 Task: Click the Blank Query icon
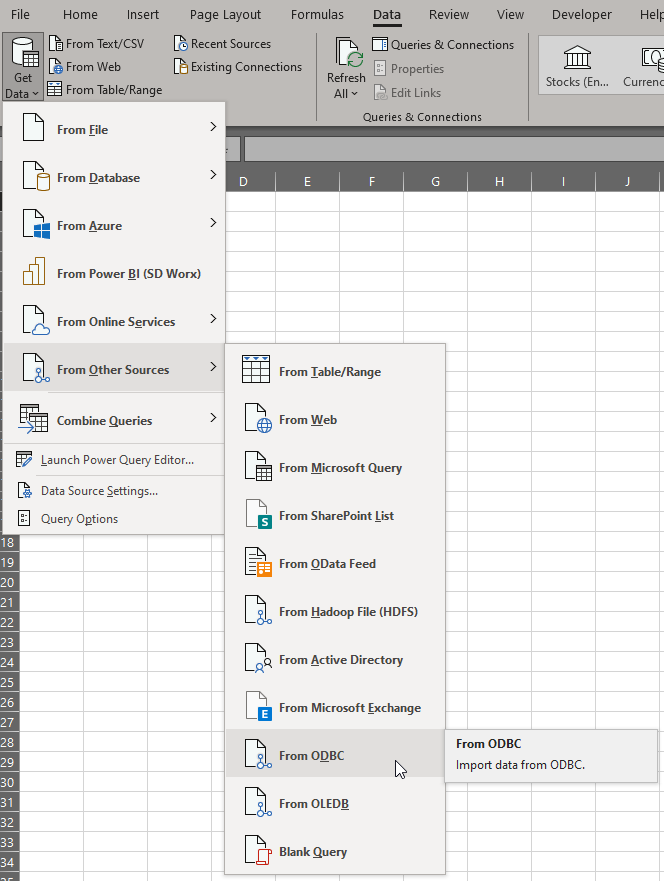pyautogui.click(x=258, y=850)
